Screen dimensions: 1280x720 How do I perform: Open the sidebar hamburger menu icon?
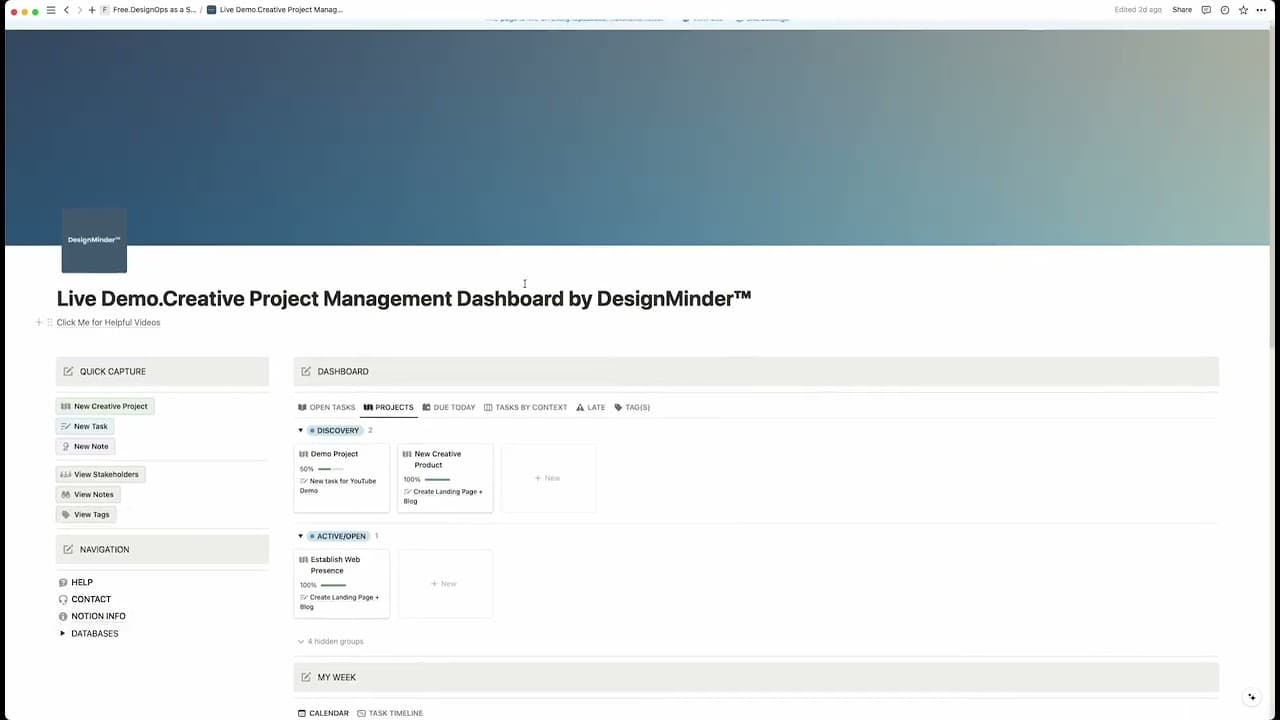click(x=51, y=10)
